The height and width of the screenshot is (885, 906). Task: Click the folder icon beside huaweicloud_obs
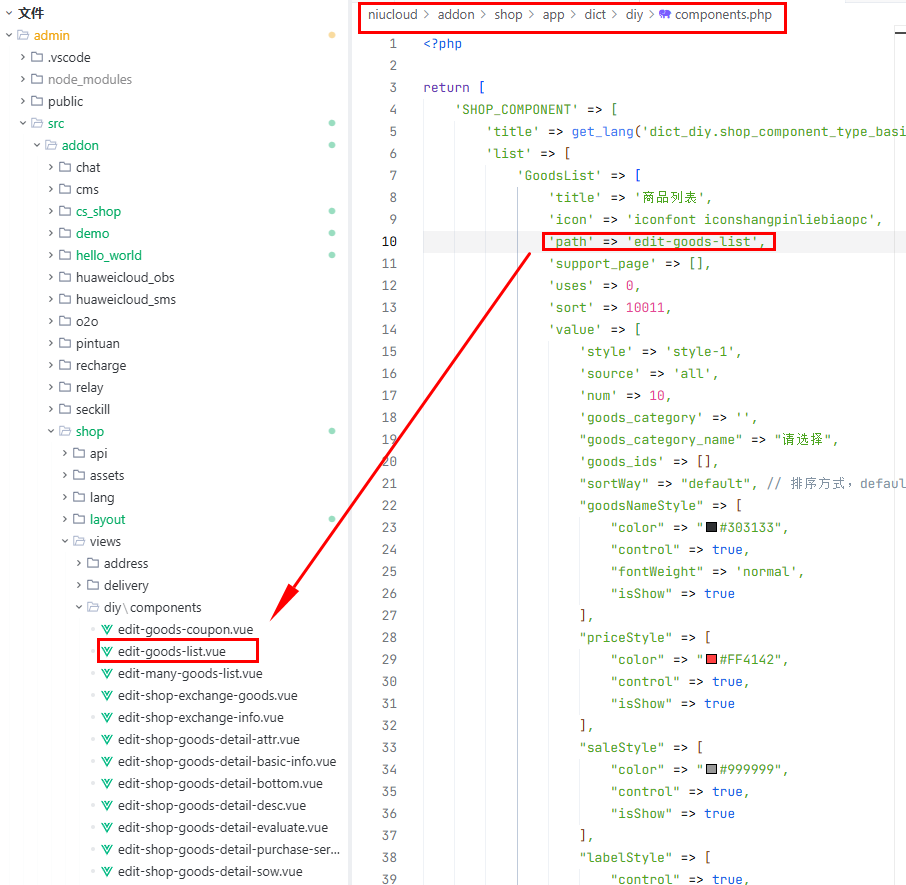click(65, 277)
